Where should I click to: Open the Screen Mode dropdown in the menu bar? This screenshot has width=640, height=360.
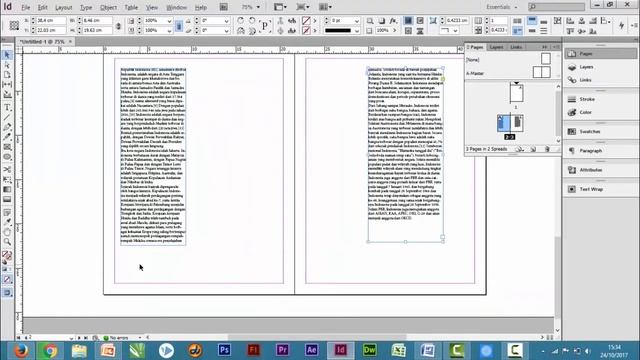point(302,7)
